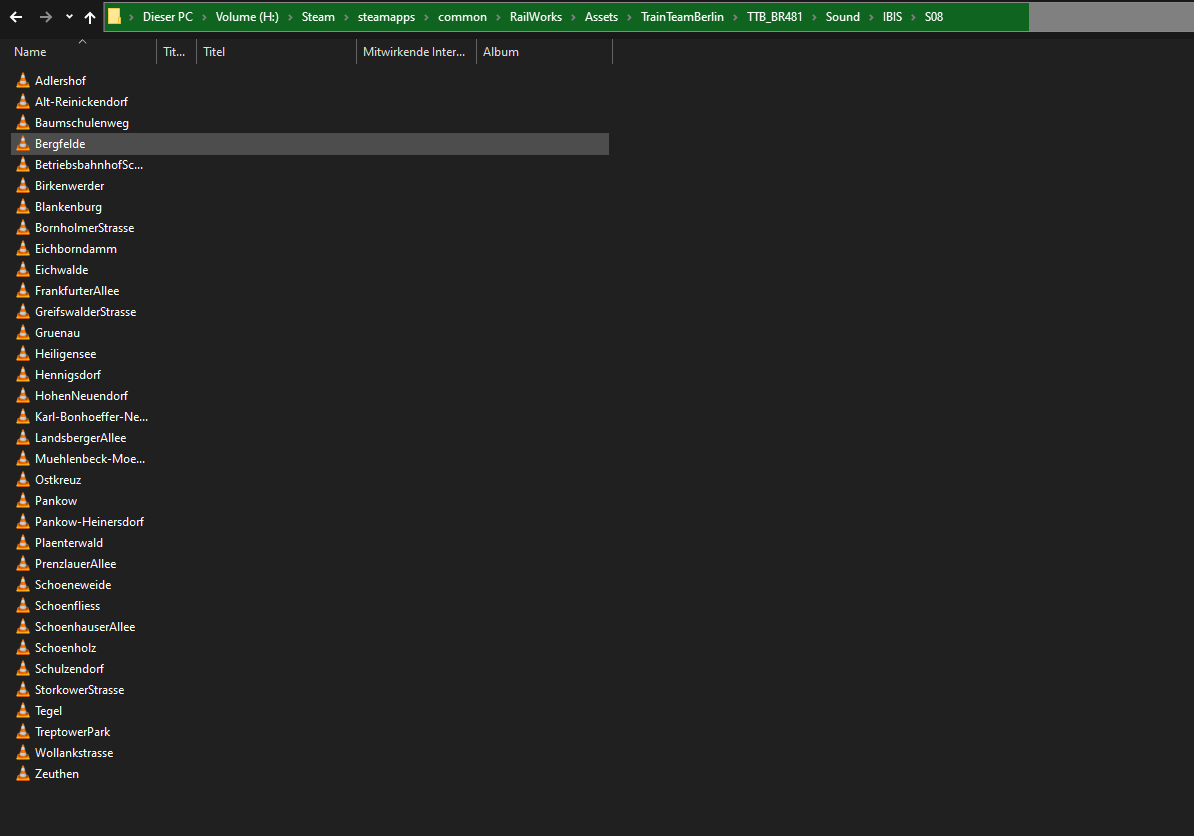The height and width of the screenshot is (836, 1194).
Task: Select VLC icon of Zeuthen file
Action: point(23,774)
